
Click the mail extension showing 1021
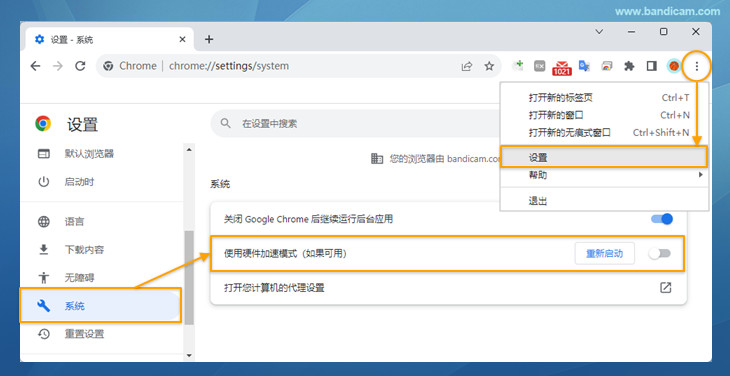[562, 67]
